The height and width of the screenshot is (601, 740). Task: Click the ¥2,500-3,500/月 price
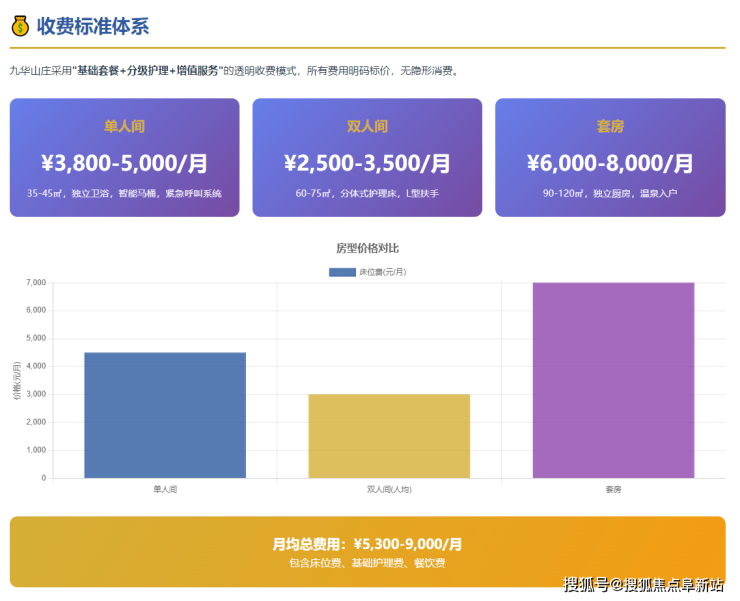tap(367, 163)
